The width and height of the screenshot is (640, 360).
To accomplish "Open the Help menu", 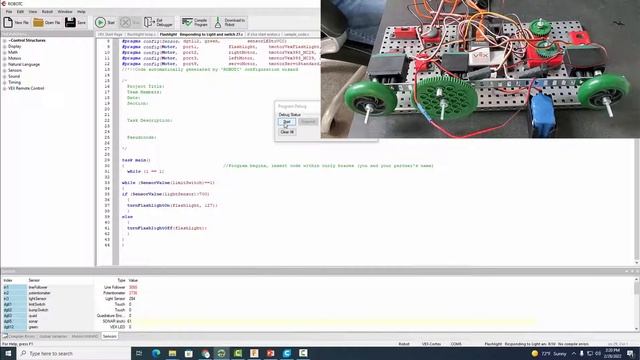I will (81, 12).
